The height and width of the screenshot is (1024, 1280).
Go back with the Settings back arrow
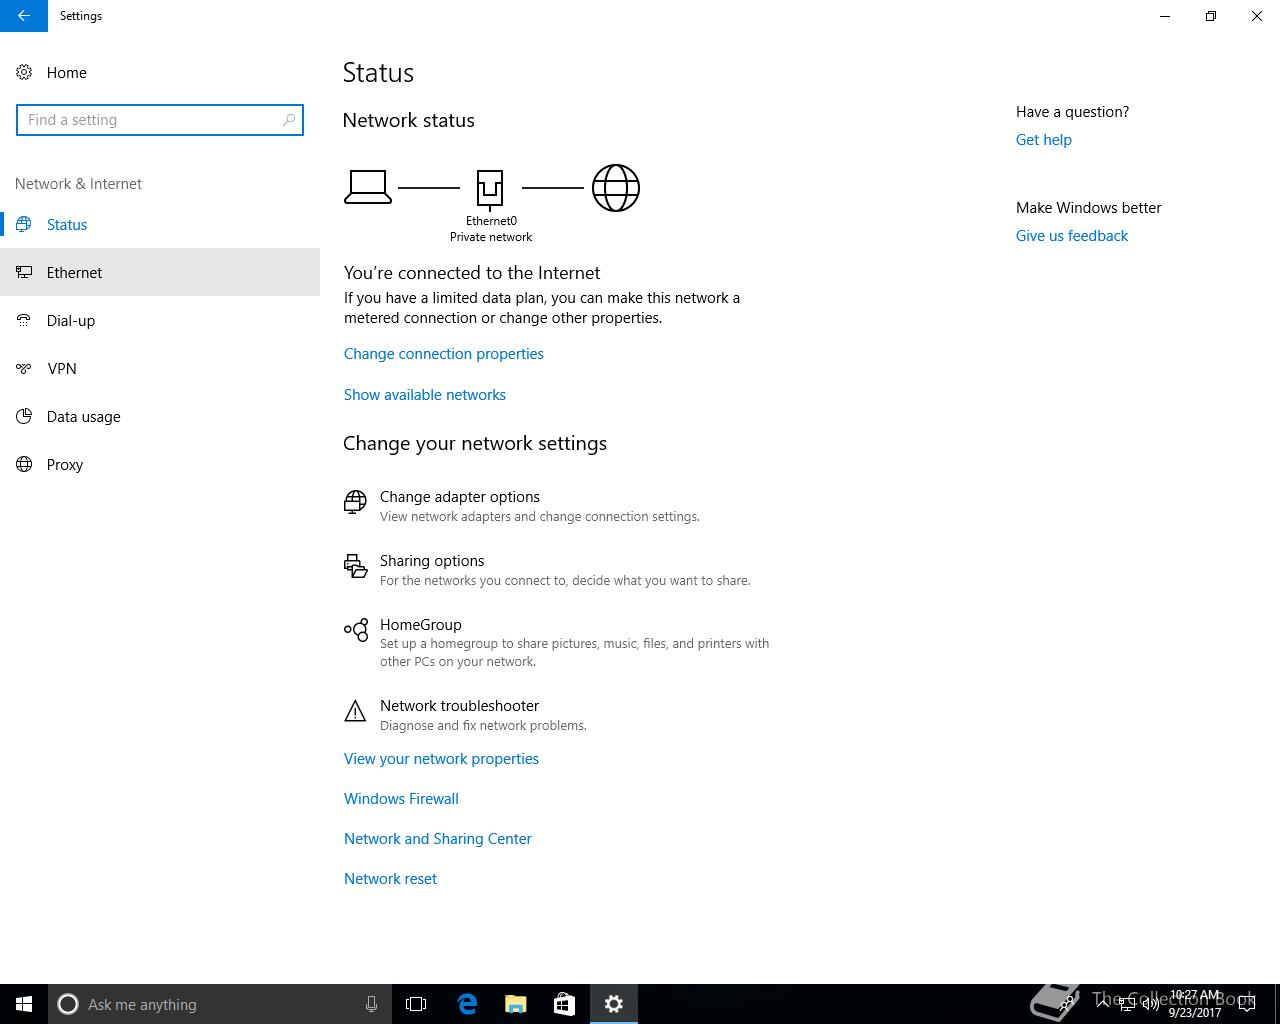(x=23, y=16)
